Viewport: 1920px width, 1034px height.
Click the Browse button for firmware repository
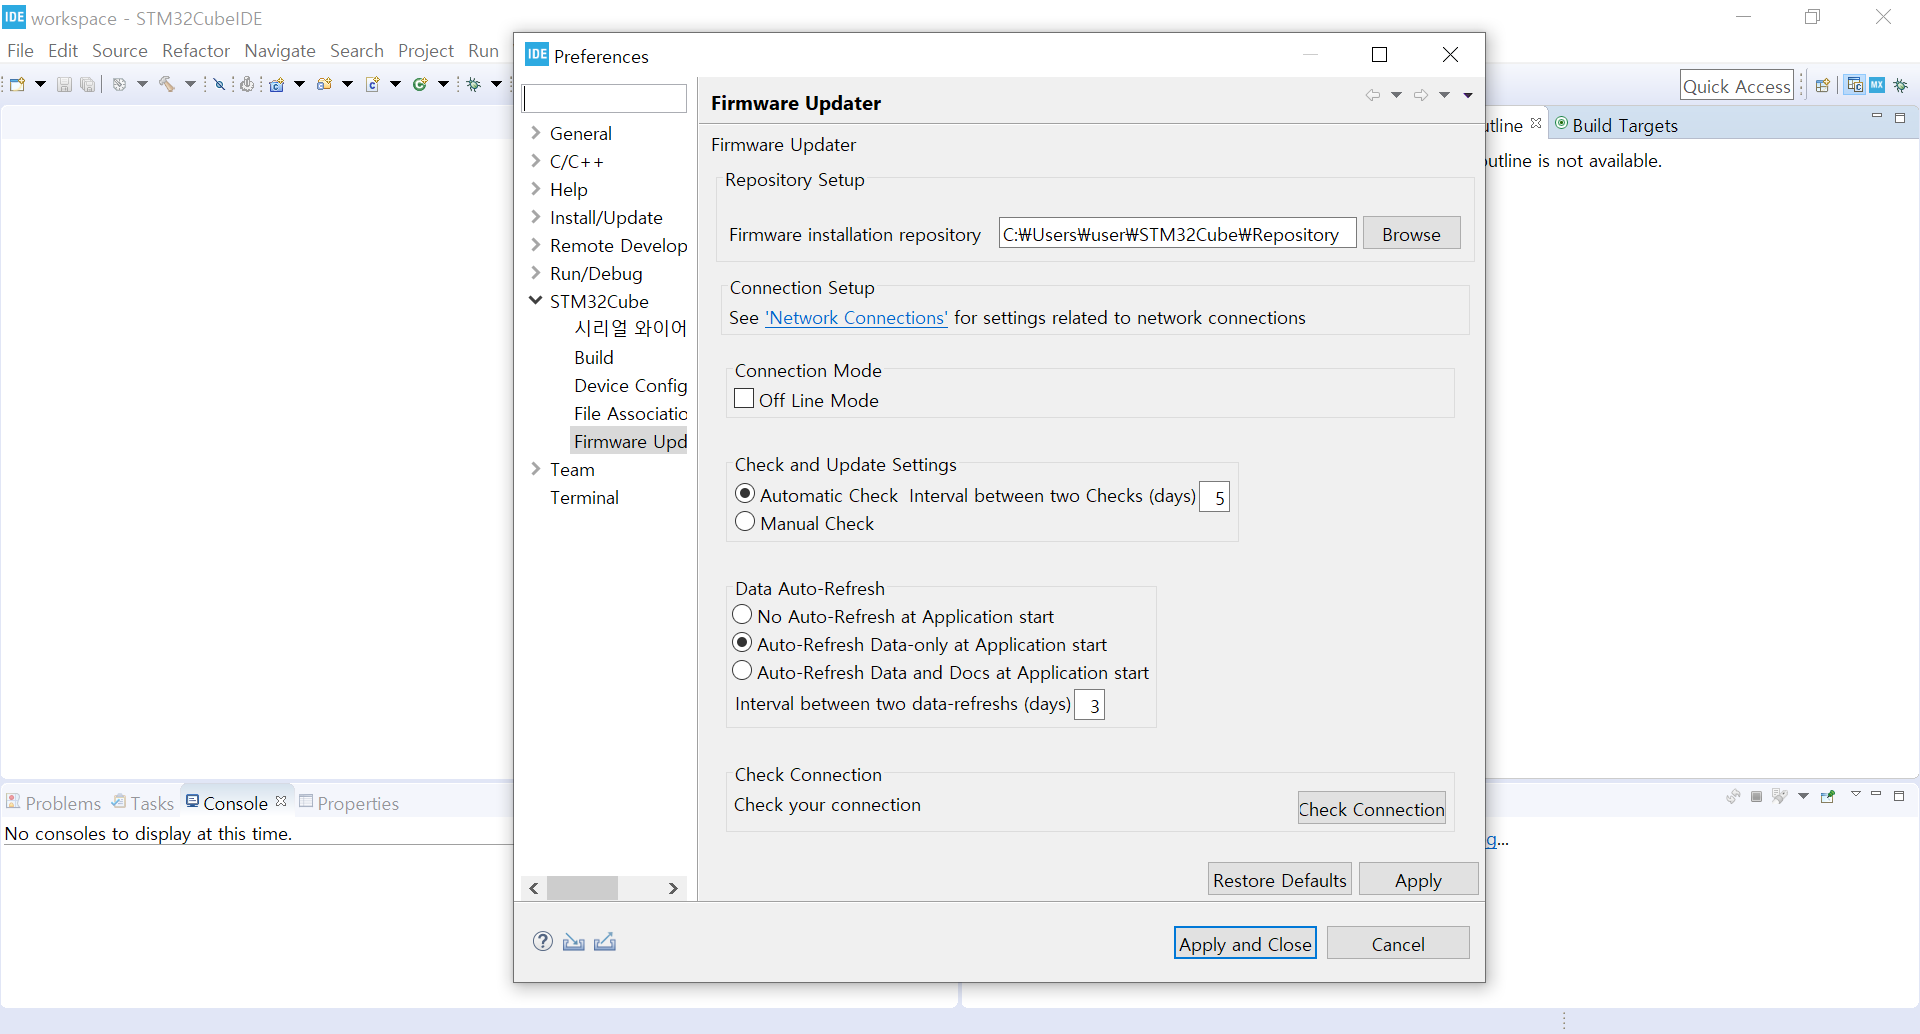(x=1411, y=234)
